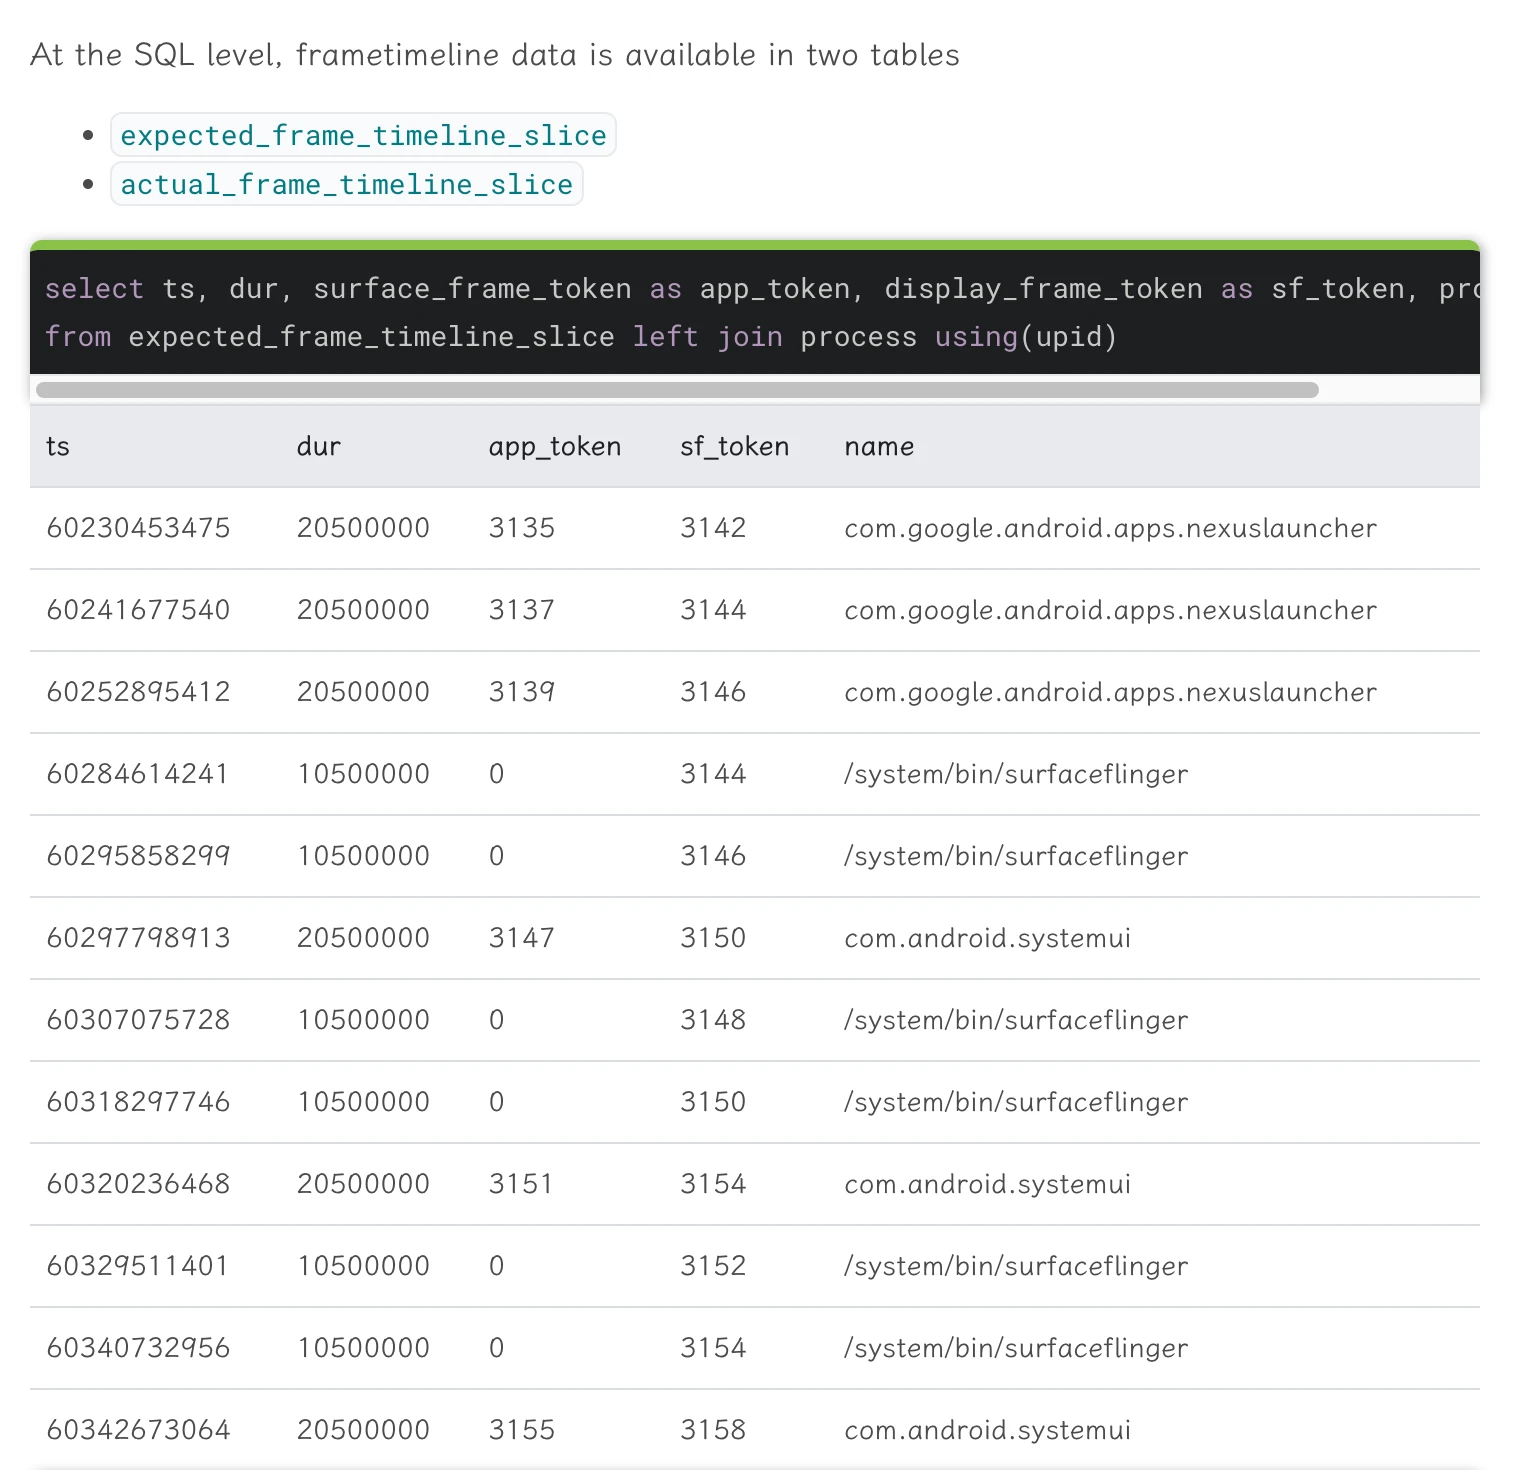Select the dur value 10500000 with sf_token 3152

[363, 1265]
